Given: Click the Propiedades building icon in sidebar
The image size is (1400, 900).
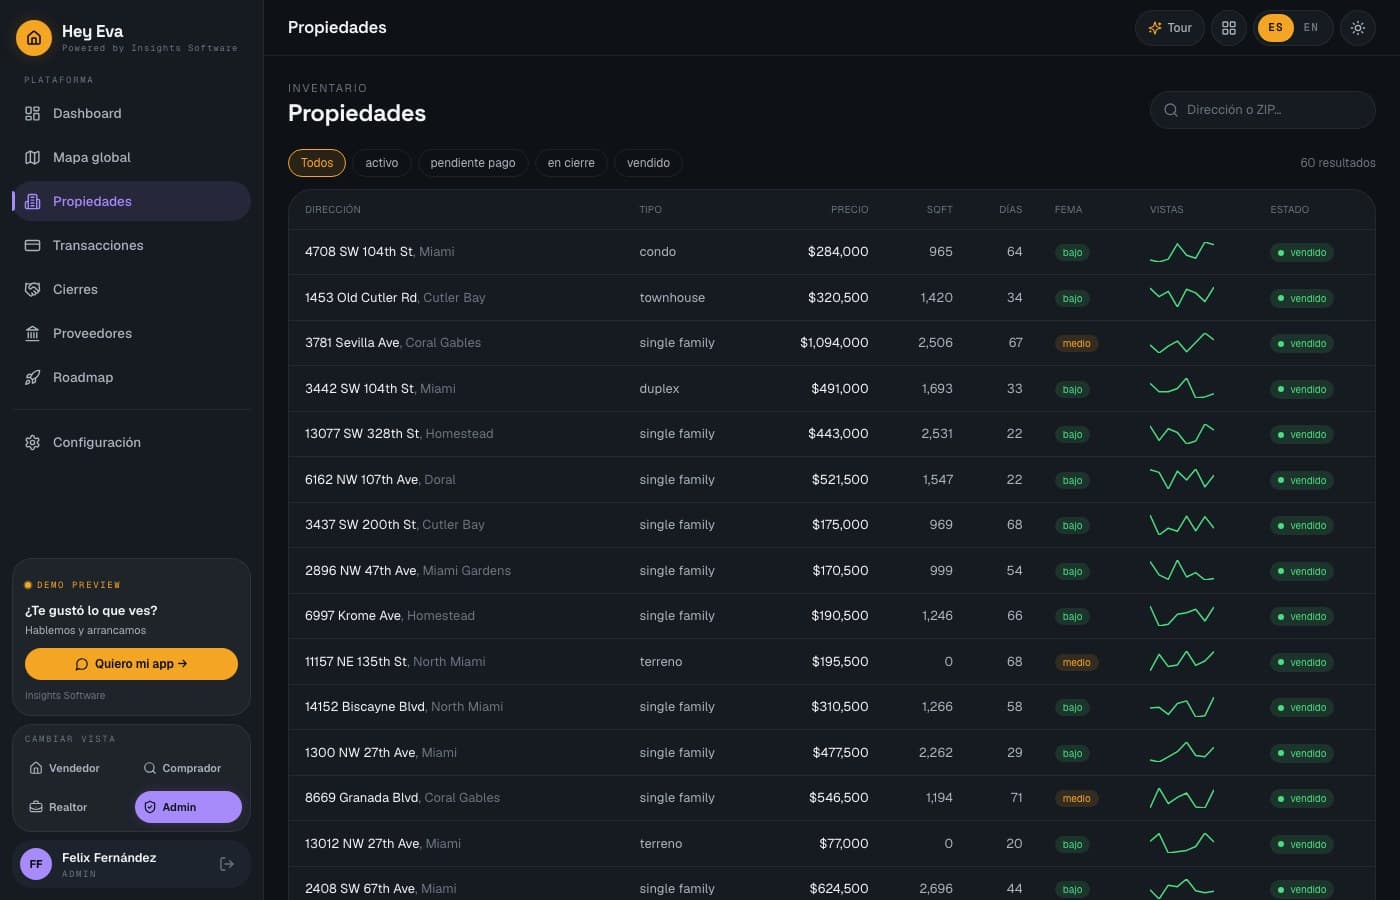Looking at the screenshot, I should pos(33,202).
